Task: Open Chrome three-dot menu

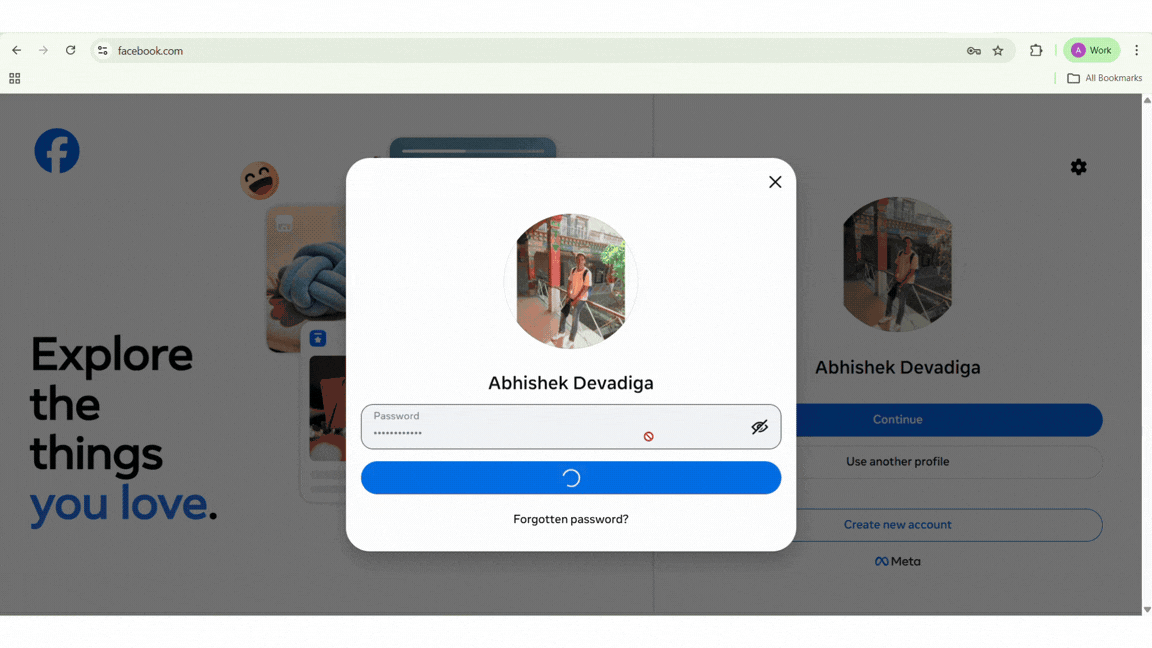Action: pos(1136,50)
